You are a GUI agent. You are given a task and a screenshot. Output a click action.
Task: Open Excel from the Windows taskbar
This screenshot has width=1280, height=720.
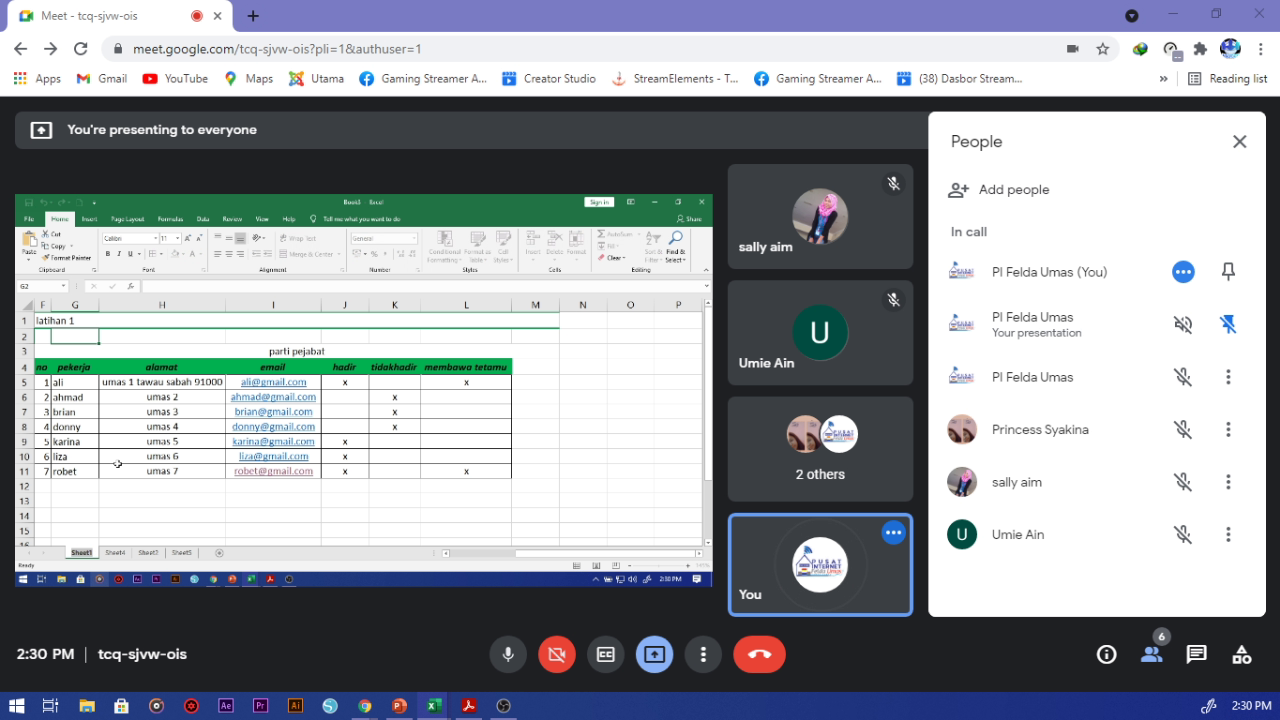click(433, 706)
